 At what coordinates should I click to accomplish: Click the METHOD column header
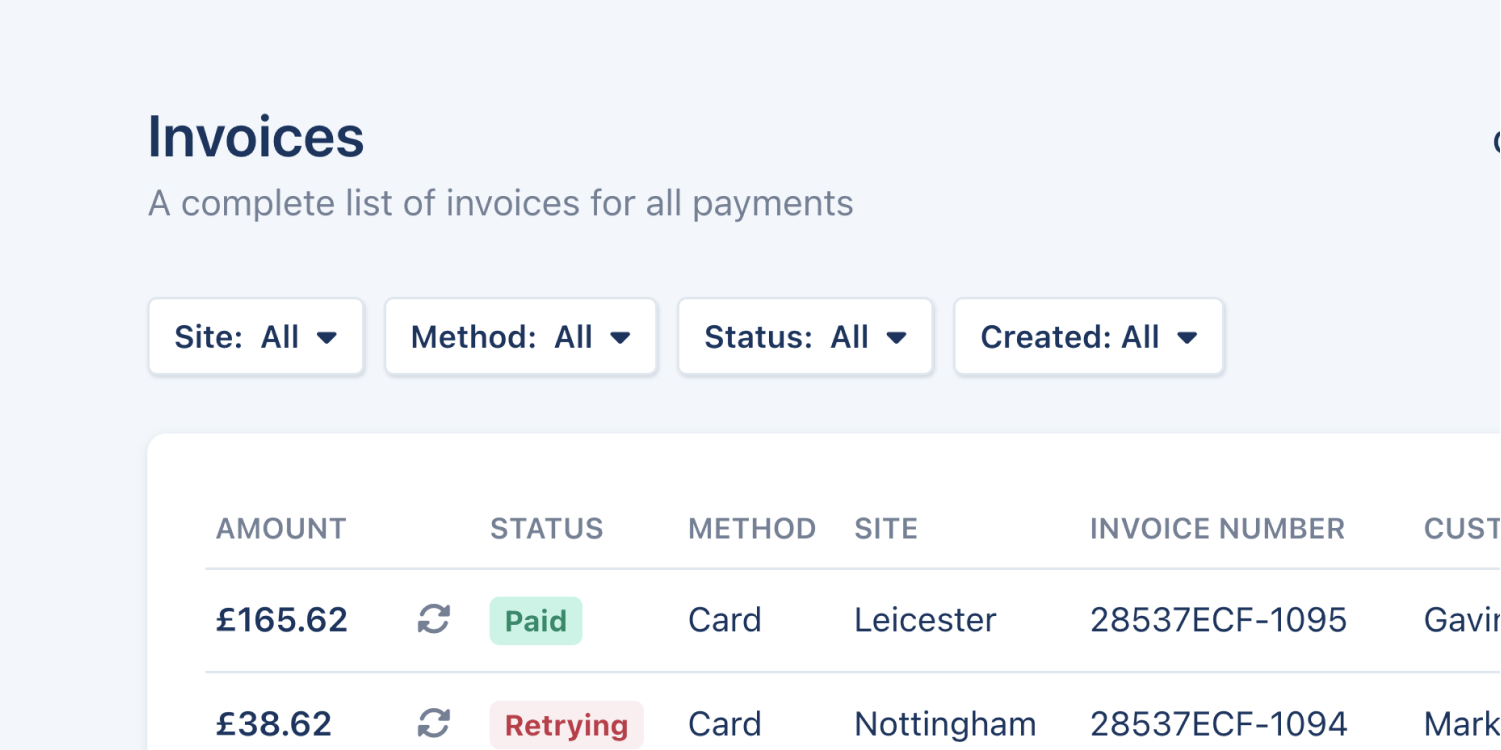tap(752, 528)
